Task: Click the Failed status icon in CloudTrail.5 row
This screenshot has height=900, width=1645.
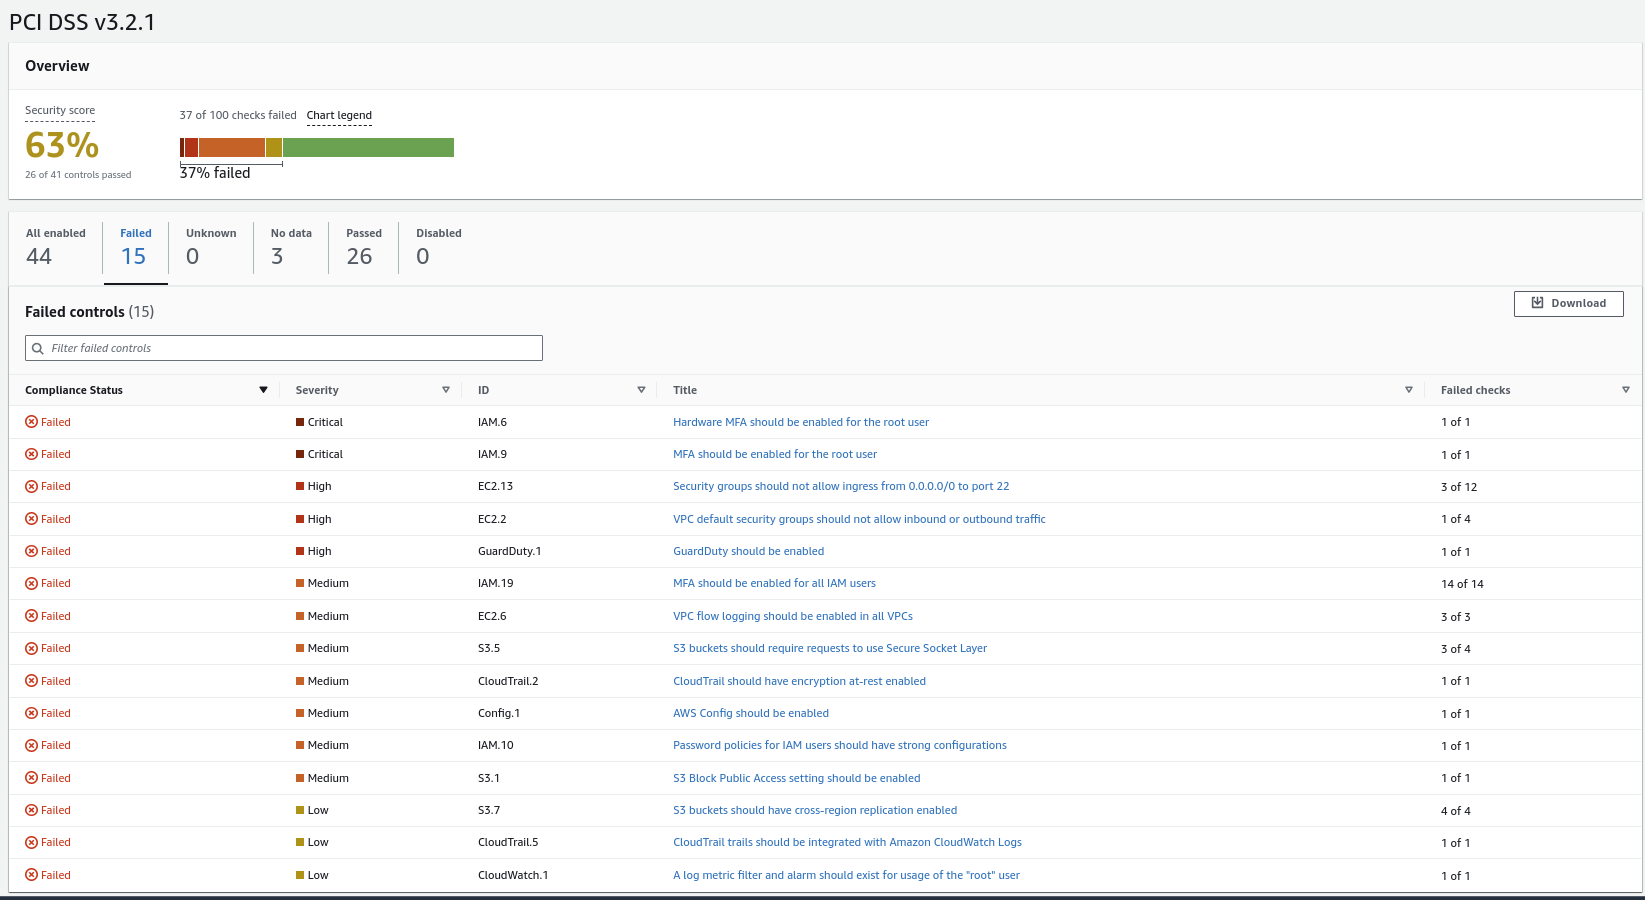Action: coord(31,842)
